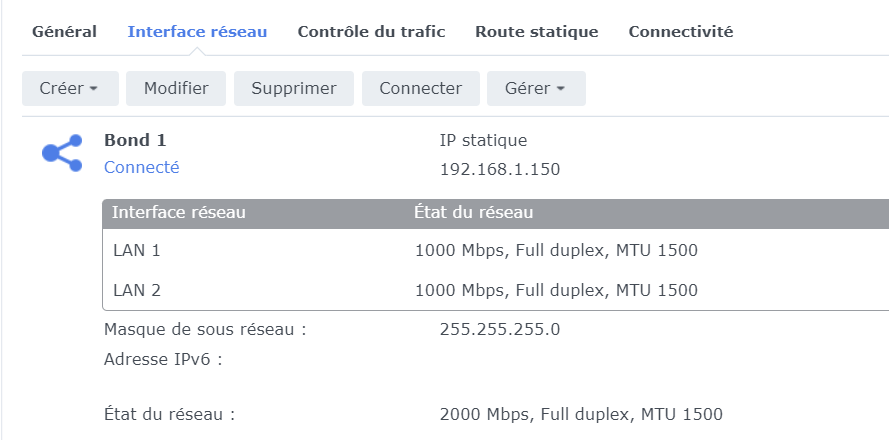Click the subnet mask value 255.255.255.0
889x440 pixels.
501,329
